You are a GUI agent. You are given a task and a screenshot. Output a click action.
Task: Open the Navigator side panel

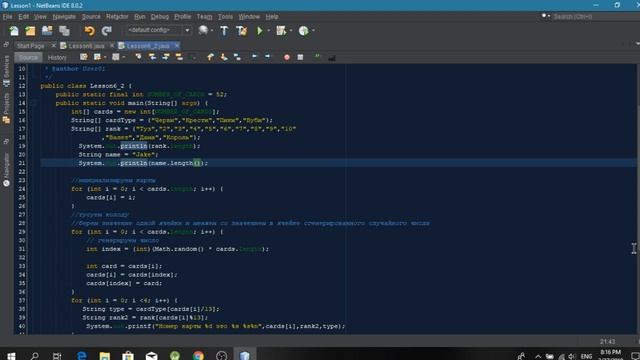click(6, 169)
